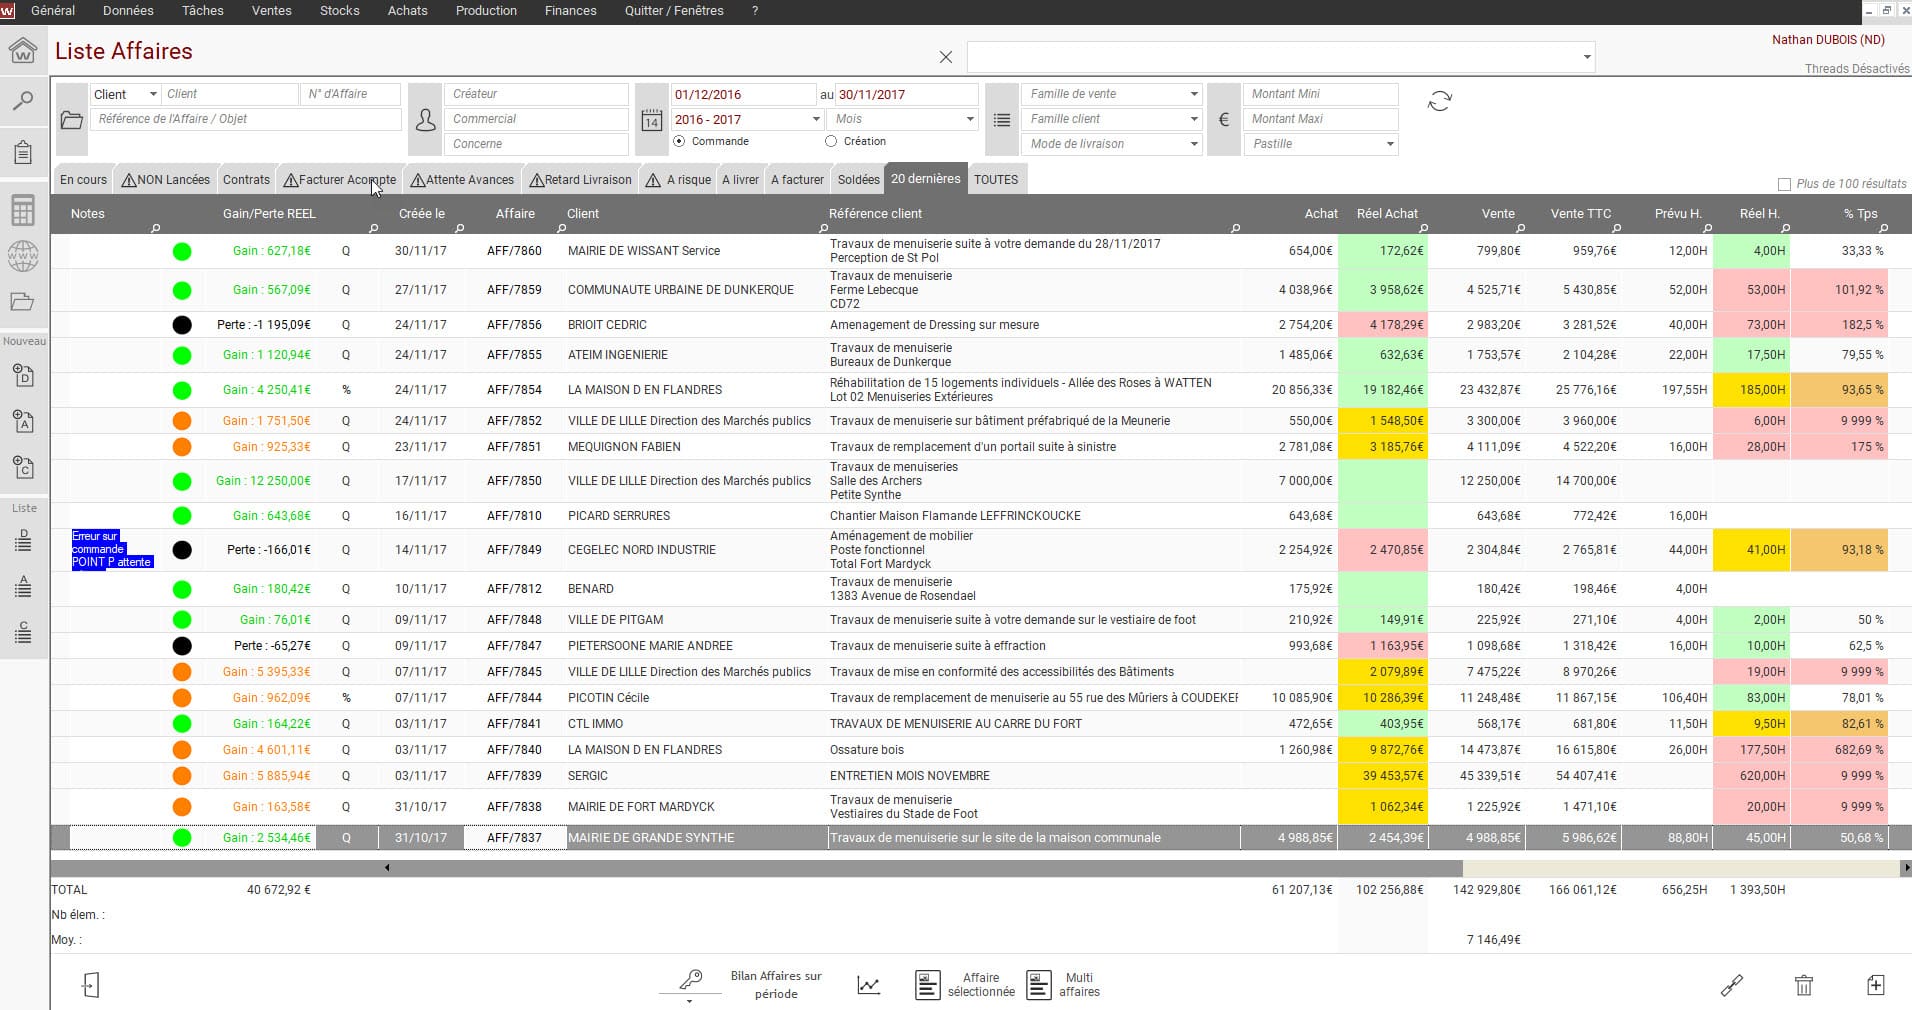
Task: Click the start date field 01/12/2016
Action: click(743, 95)
